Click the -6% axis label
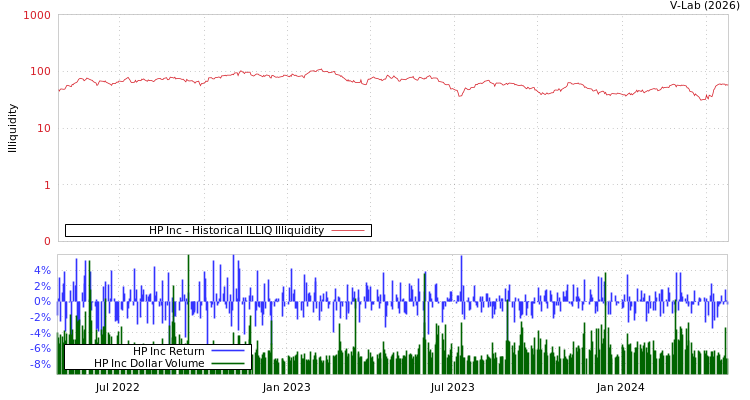Image resolution: width=750 pixels, height=400 pixels. (x=40, y=348)
